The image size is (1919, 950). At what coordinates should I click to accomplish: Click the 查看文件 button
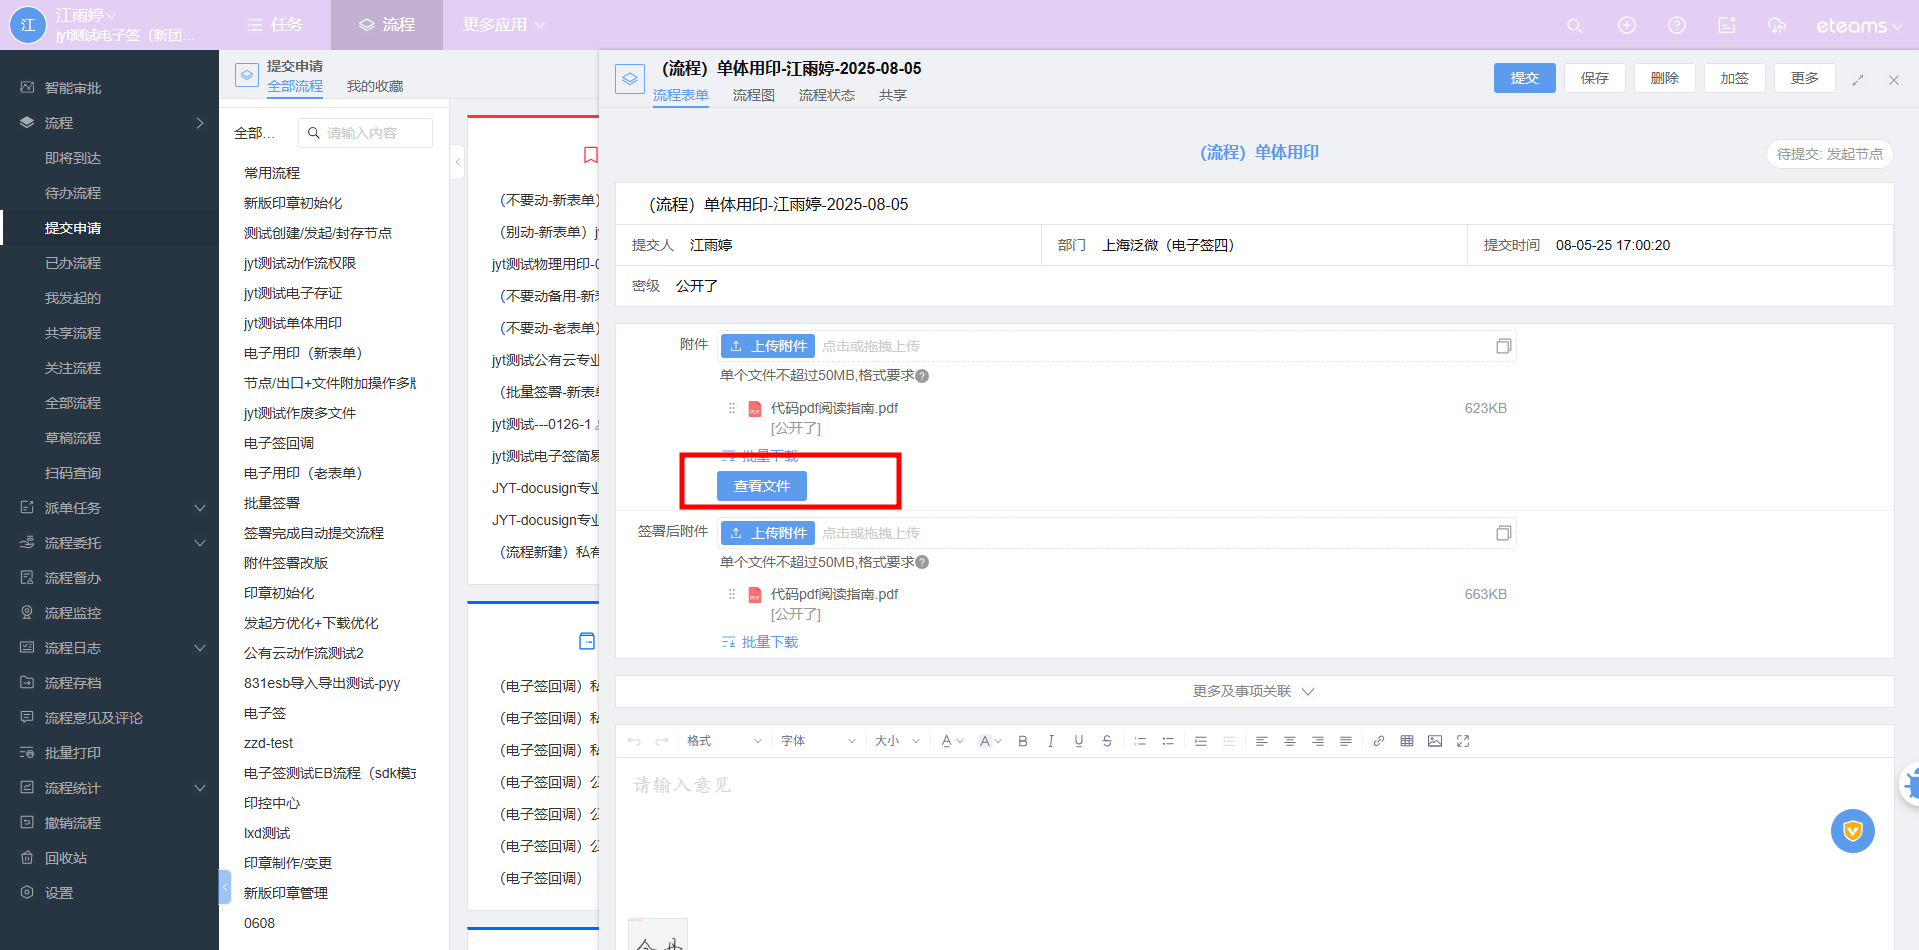pos(762,486)
